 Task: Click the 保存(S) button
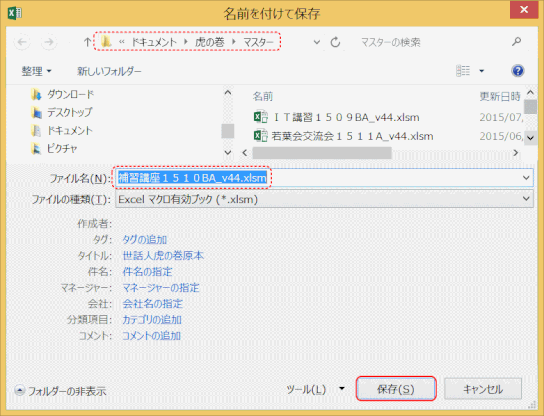[x=396, y=389]
